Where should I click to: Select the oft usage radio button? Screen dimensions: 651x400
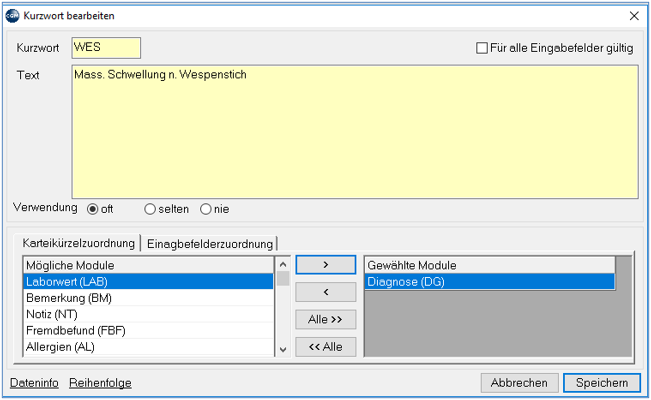tap(92, 209)
